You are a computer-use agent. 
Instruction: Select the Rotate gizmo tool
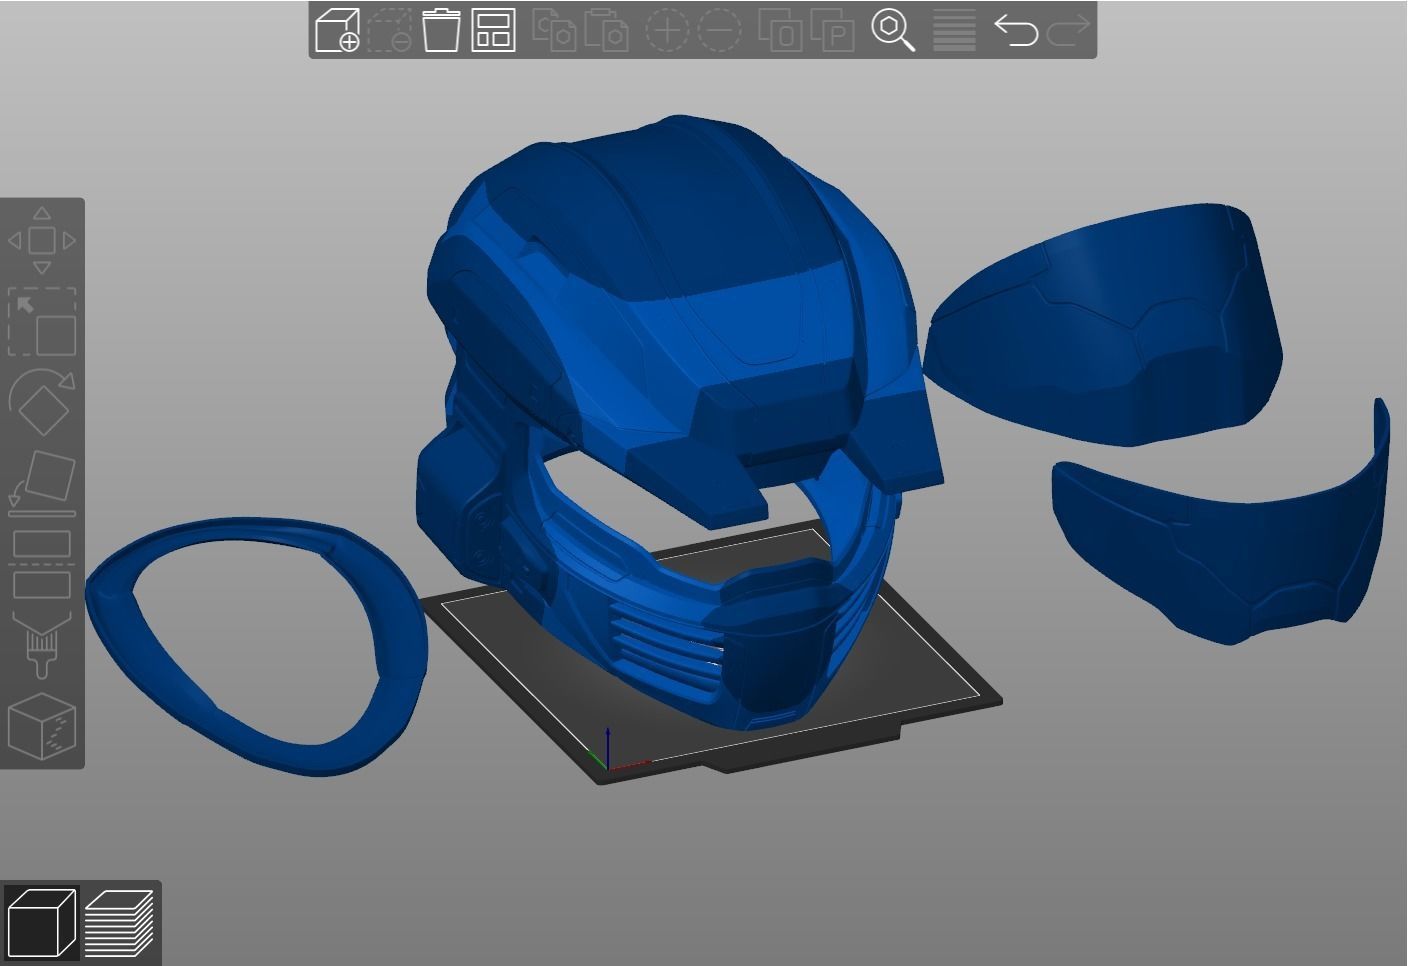point(42,402)
